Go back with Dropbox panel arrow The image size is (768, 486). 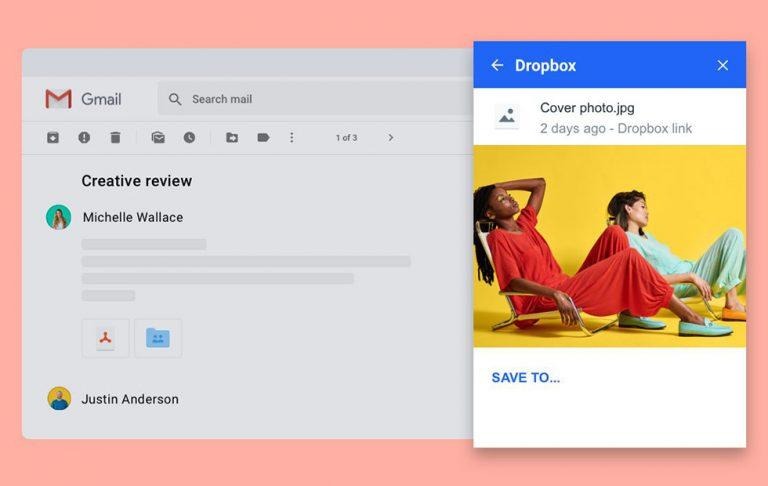coord(497,65)
